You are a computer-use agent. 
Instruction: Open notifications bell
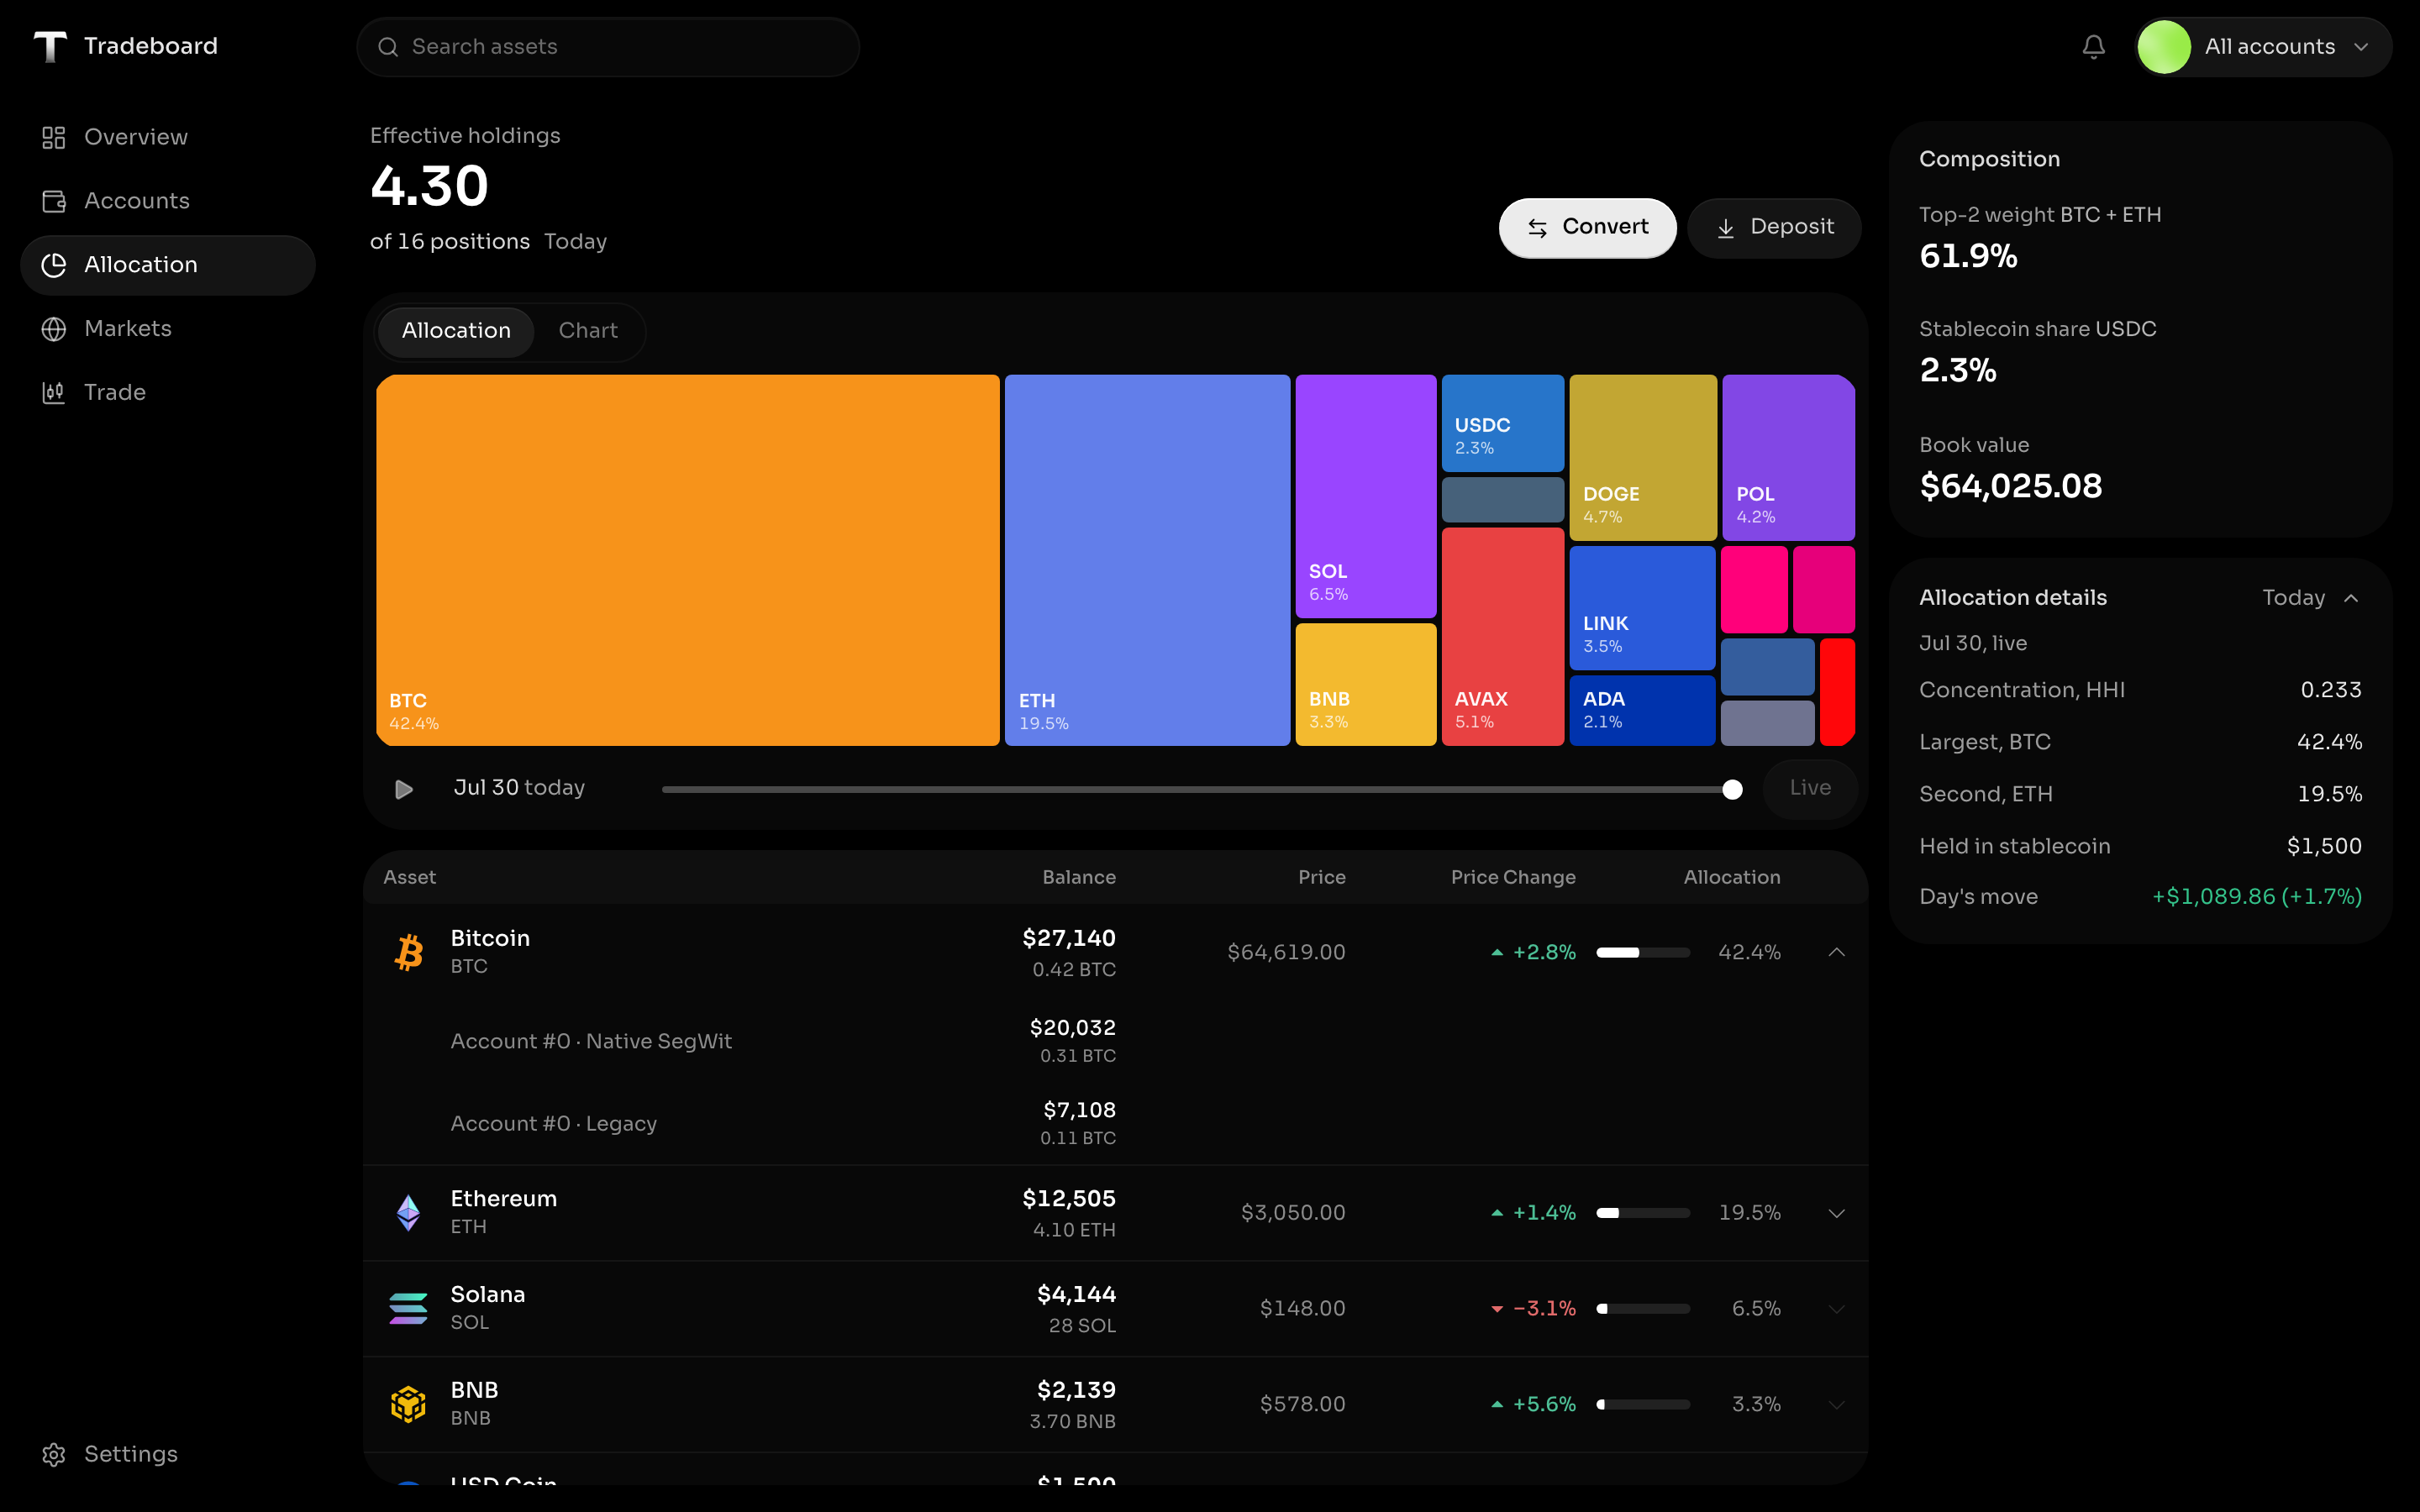tap(2093, 47)
